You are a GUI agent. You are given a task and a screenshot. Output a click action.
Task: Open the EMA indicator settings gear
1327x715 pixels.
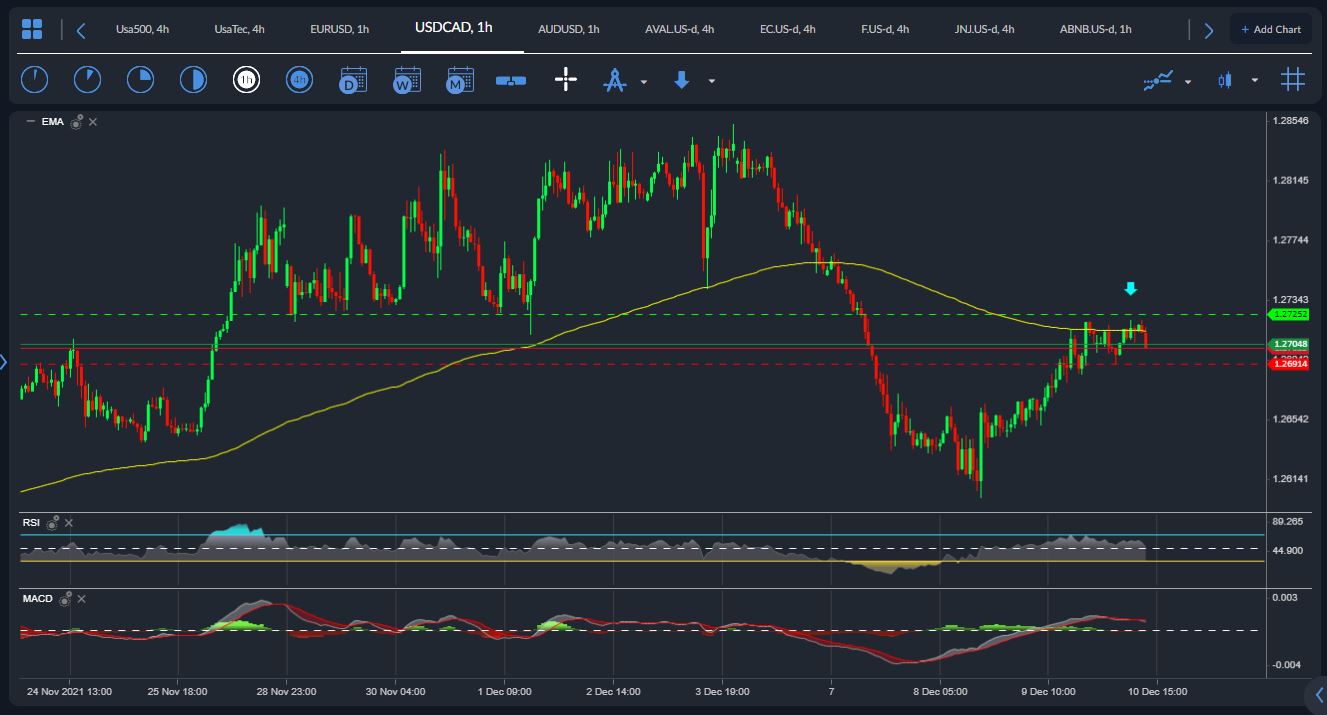click(75, 123)
